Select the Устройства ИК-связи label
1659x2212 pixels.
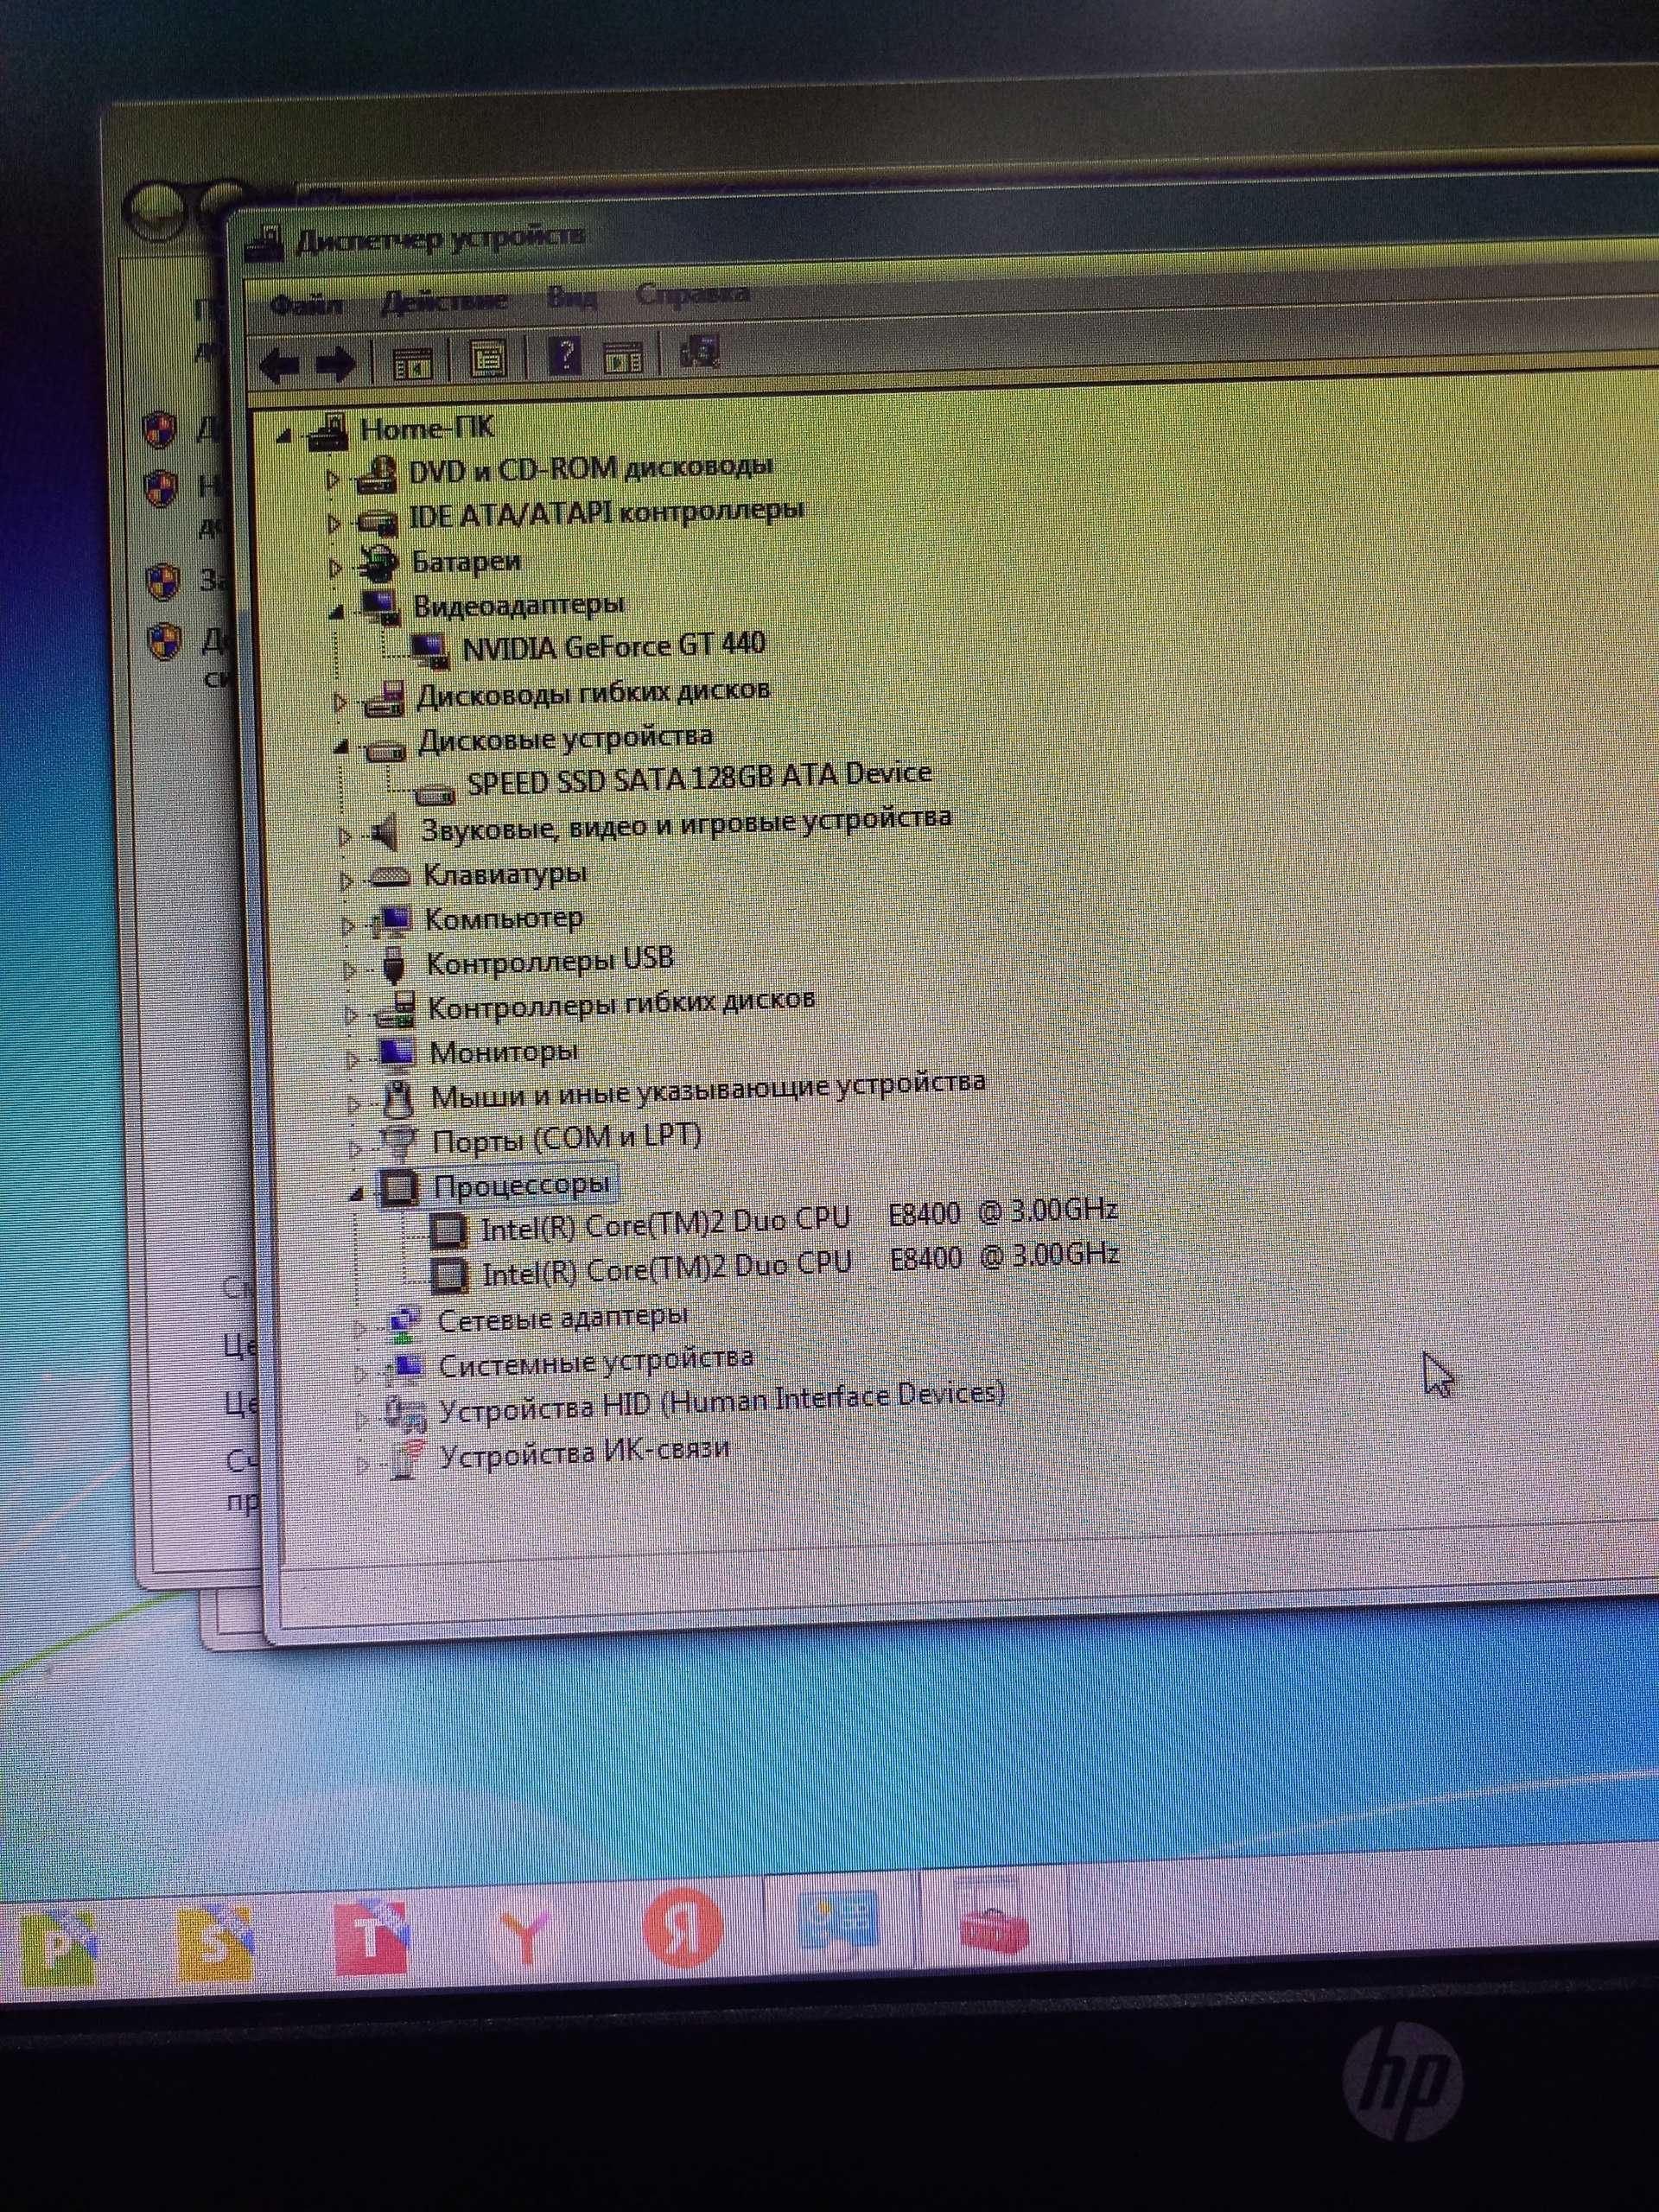click(x=585, y=1452)
